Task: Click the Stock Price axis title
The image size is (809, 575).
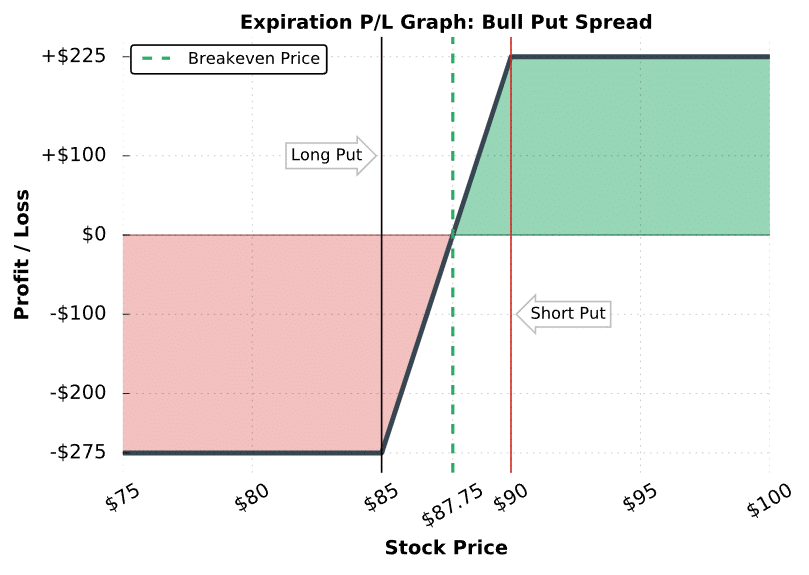Action: tap(446, 548)
